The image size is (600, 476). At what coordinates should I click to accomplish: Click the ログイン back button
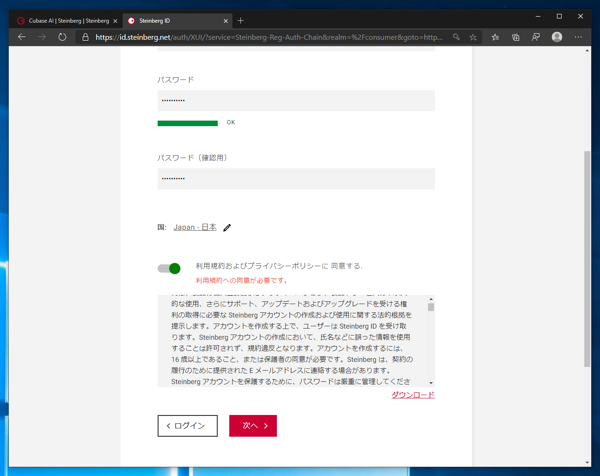coord(188,425)
